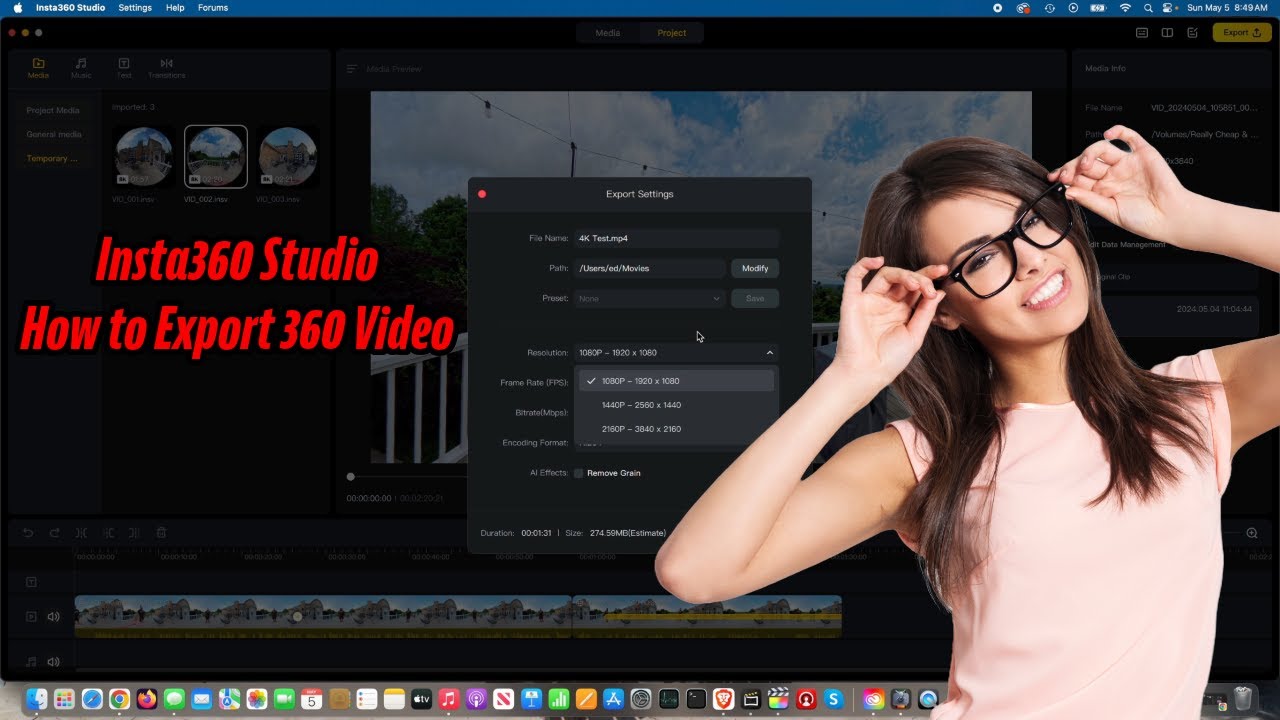The height and width of the screenshot is (720, 1280).
Task: Click the first video clip on timeline
Action: pyautogui.click(x=322, y=617)
